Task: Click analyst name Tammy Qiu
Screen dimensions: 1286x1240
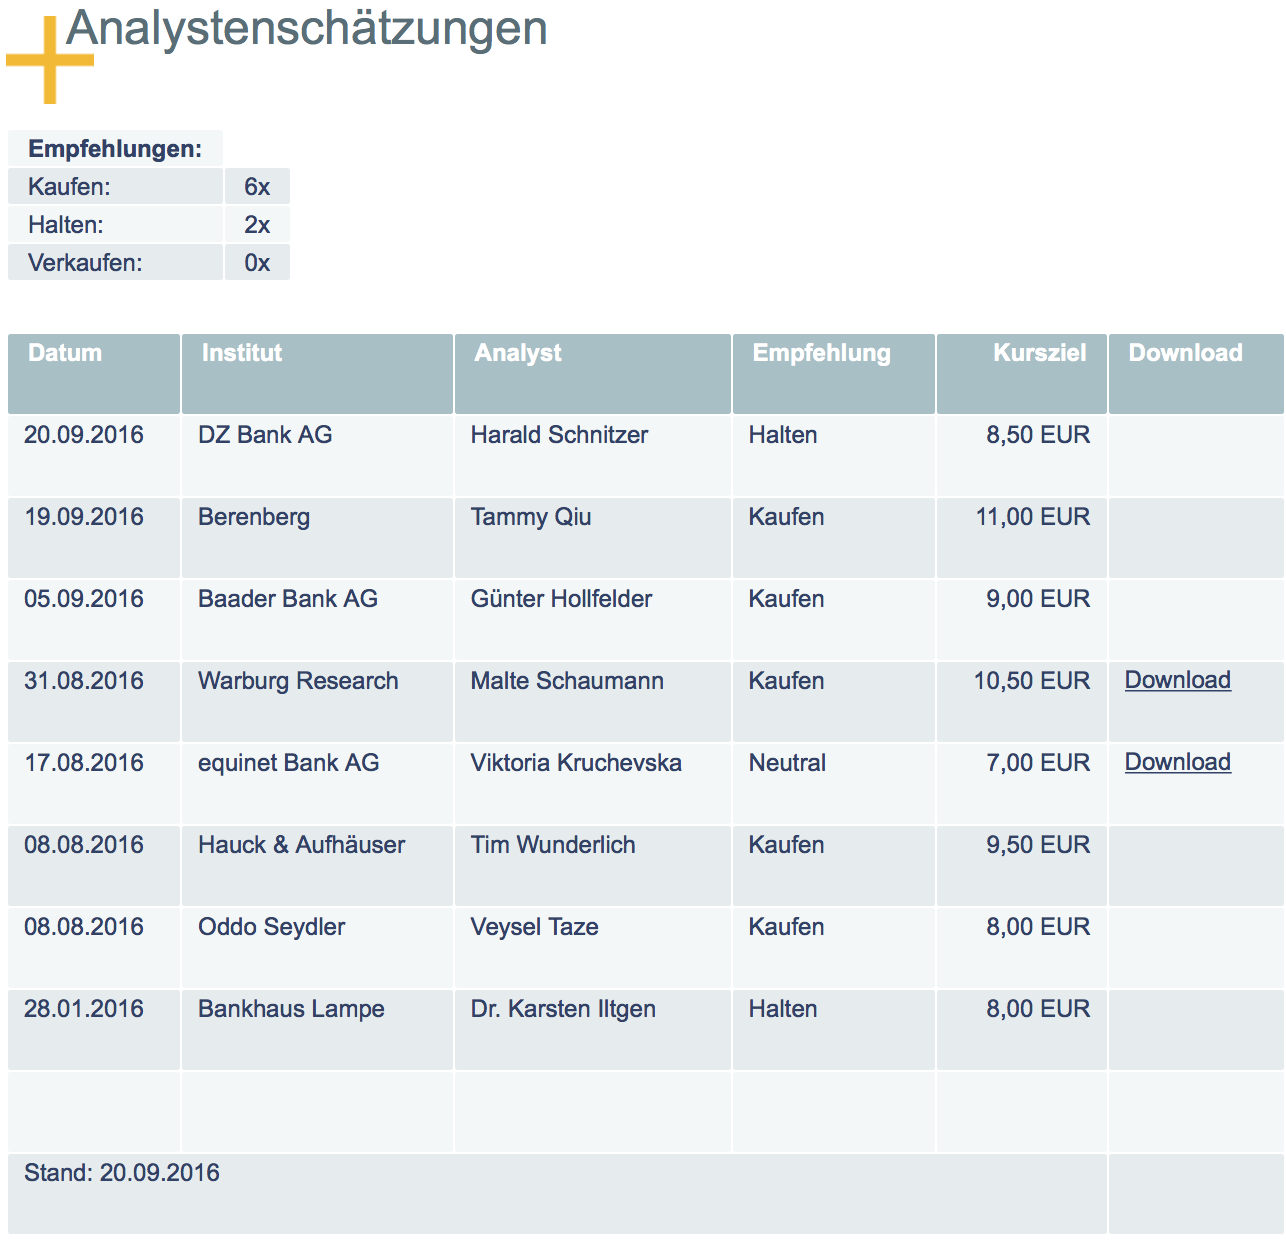Action: point(531,517)
